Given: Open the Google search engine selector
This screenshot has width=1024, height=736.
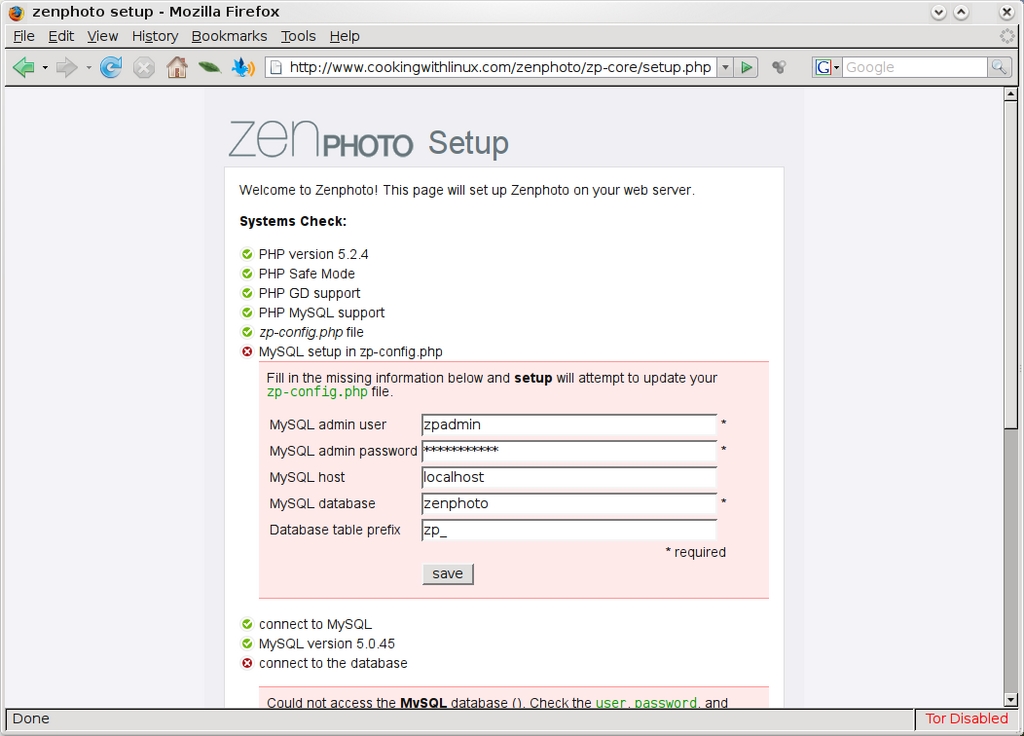Looking at the screenshot, I should 827,67.
